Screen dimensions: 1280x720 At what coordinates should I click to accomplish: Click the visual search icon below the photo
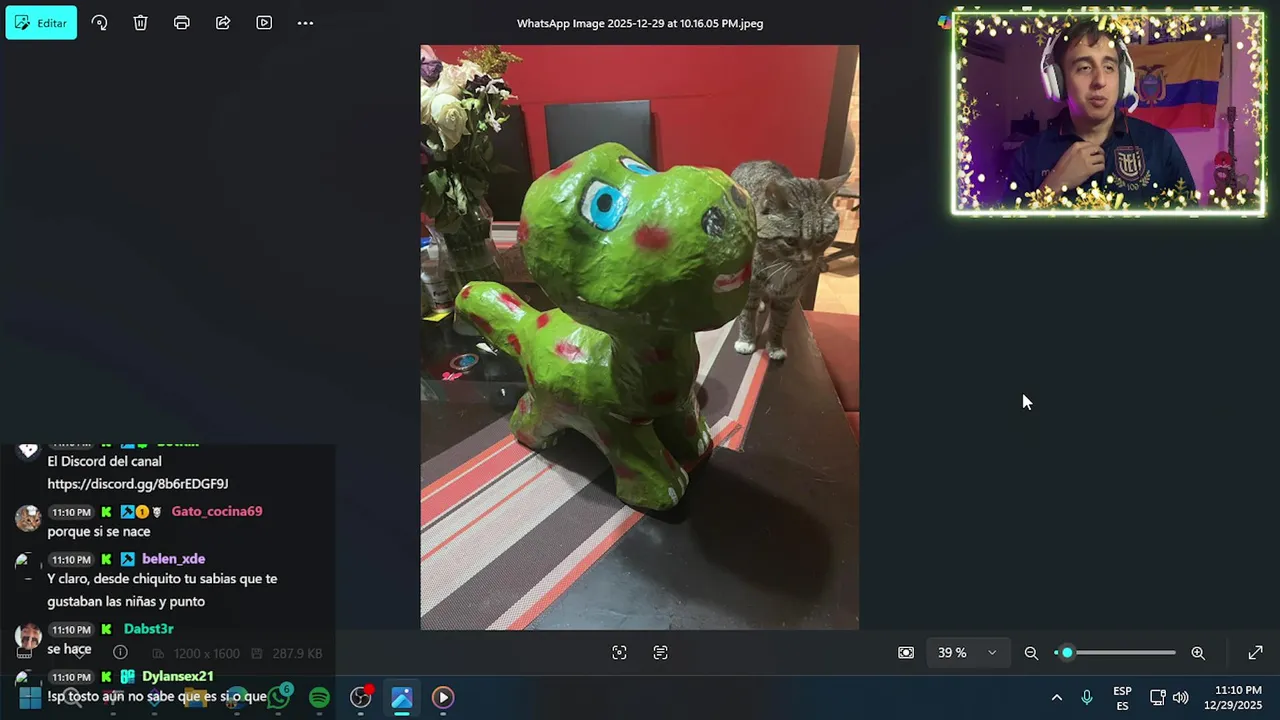(x=619, y=653)
